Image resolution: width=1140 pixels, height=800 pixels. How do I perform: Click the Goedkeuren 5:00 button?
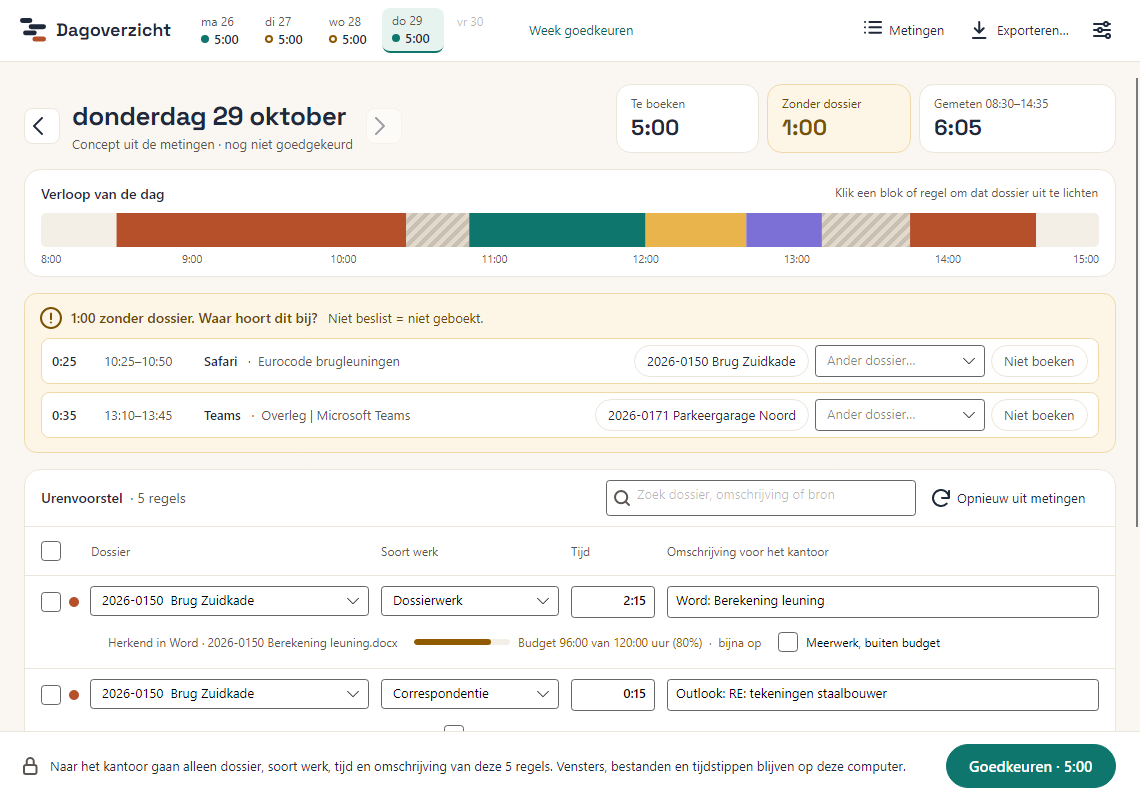pos(1030,767)
